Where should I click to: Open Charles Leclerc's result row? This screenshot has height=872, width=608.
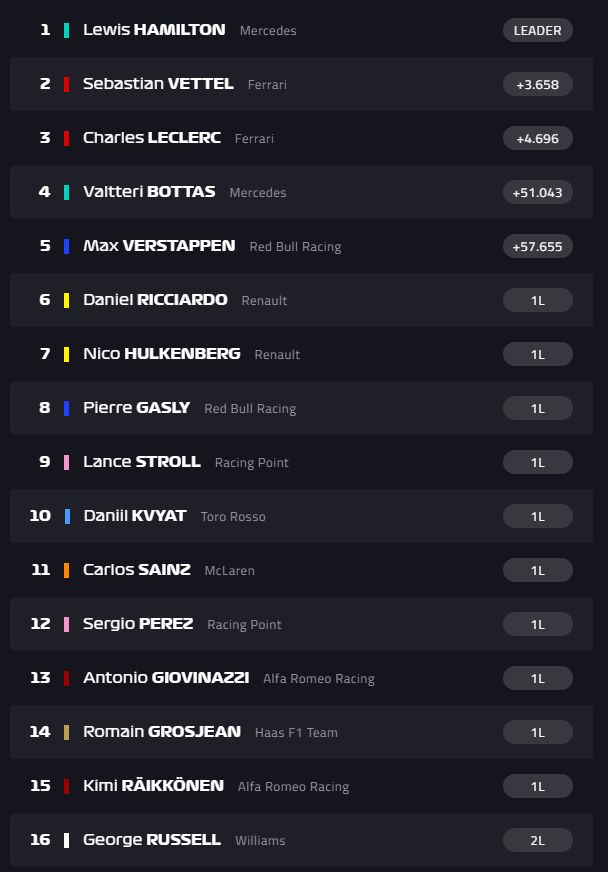[x=300, y=138]
